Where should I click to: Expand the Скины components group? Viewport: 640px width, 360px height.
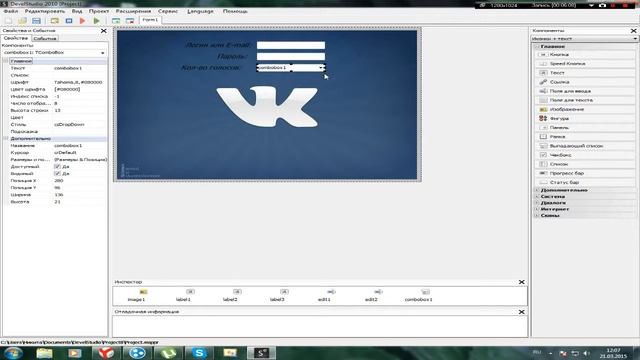(x=537, y=216)
